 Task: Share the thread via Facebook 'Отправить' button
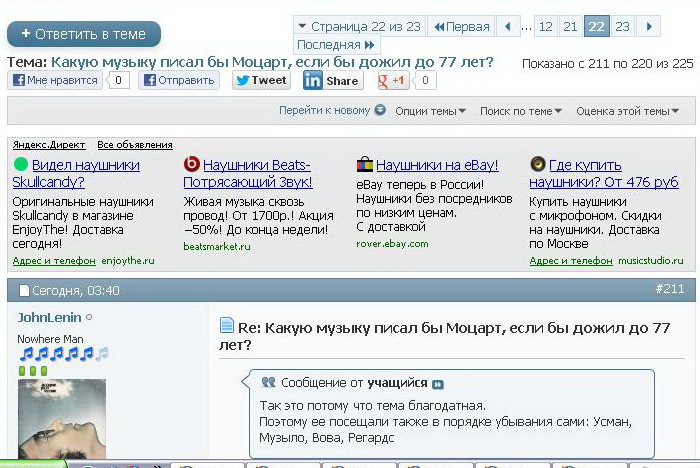pos(178,81)
